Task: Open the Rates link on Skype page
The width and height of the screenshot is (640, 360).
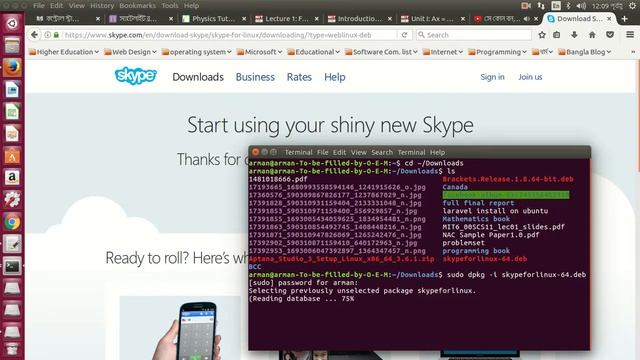Action: [299, 77]
